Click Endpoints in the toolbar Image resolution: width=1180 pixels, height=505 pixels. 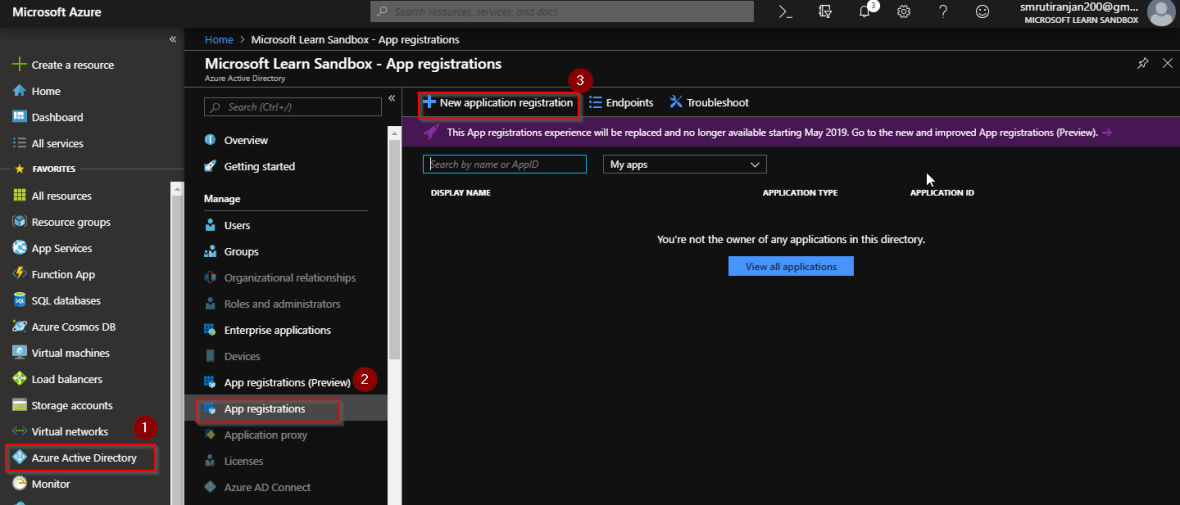point(621,102)
